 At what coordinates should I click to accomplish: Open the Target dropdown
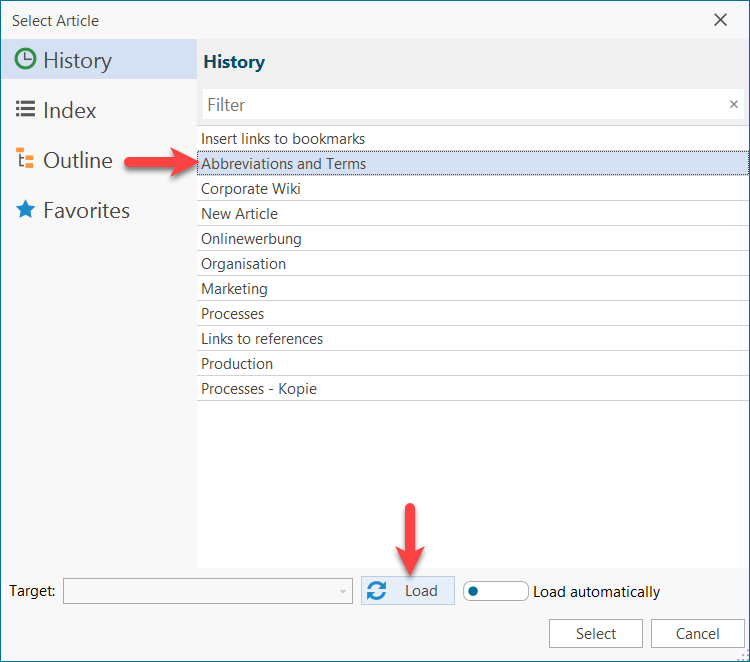[343, 591]
